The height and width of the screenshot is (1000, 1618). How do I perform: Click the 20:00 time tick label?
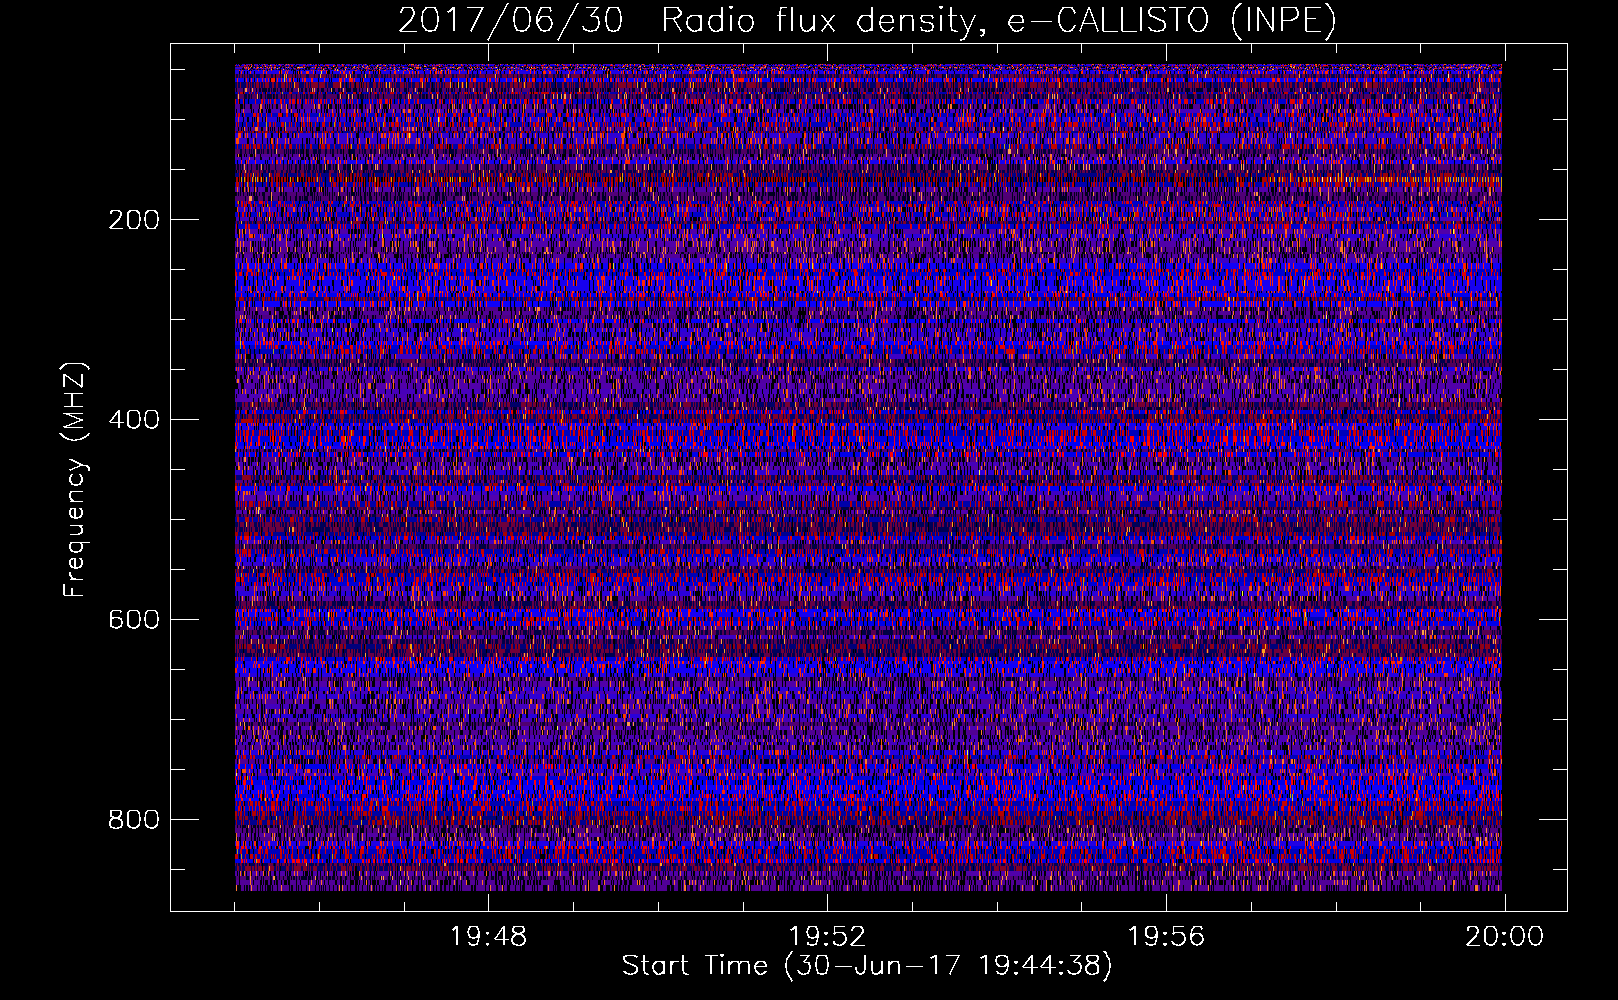(x=1505, y=937)
